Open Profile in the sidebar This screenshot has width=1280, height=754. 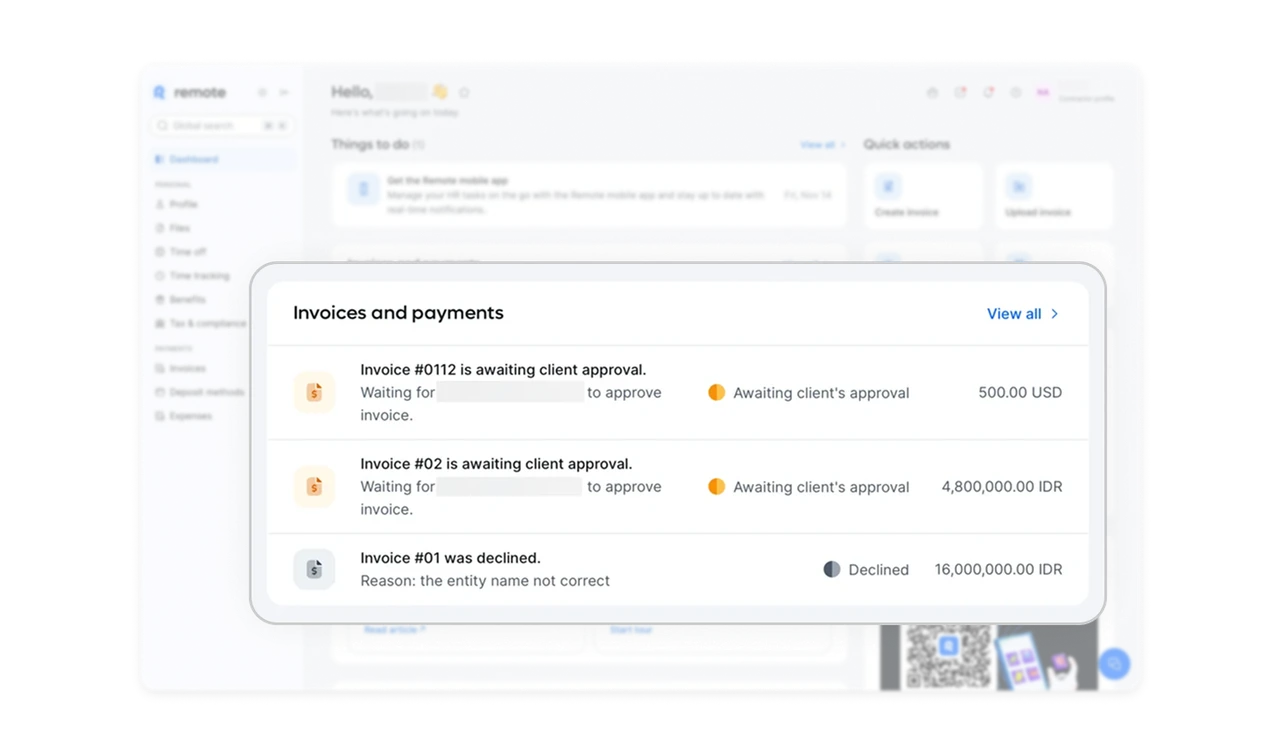tap(177, 204)
